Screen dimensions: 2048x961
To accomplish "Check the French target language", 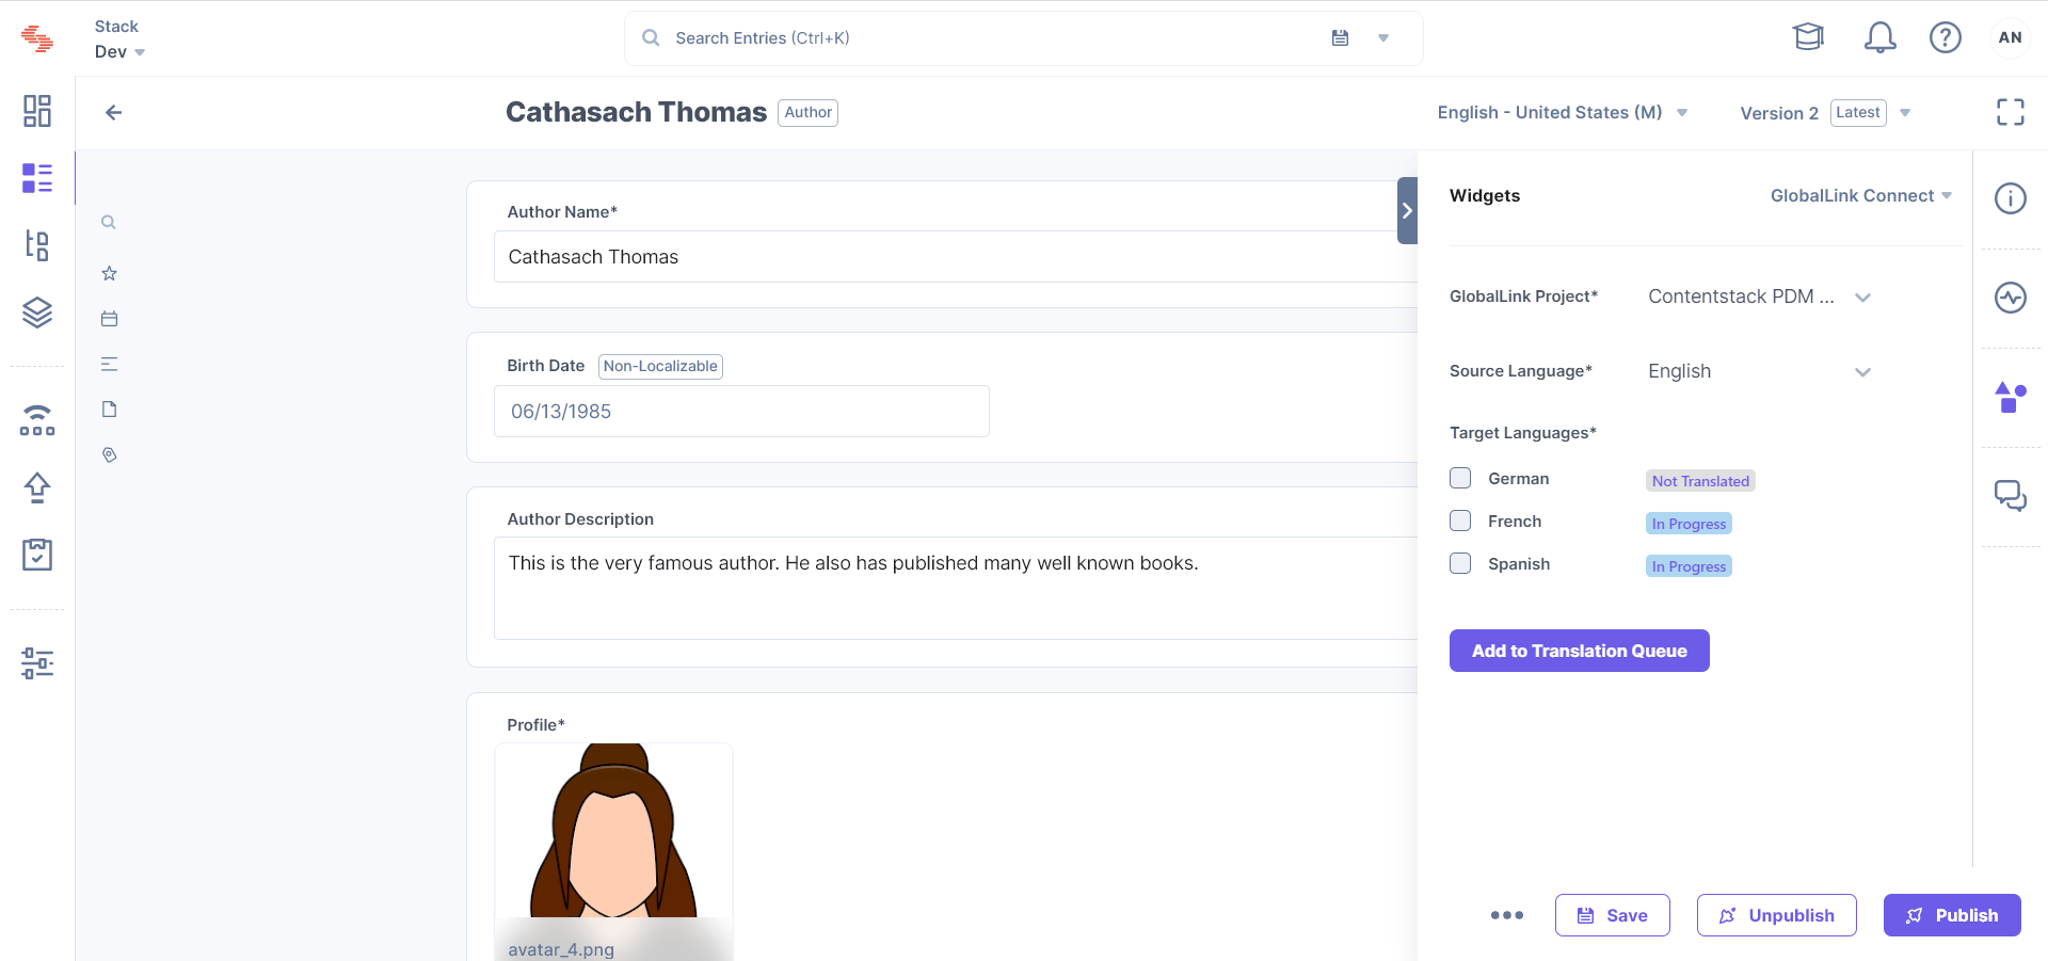I will pyautogui.click(x=1460, y=521).
